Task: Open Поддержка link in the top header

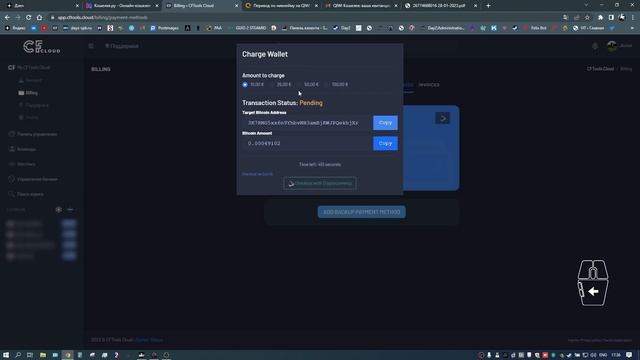Action: 122,46
